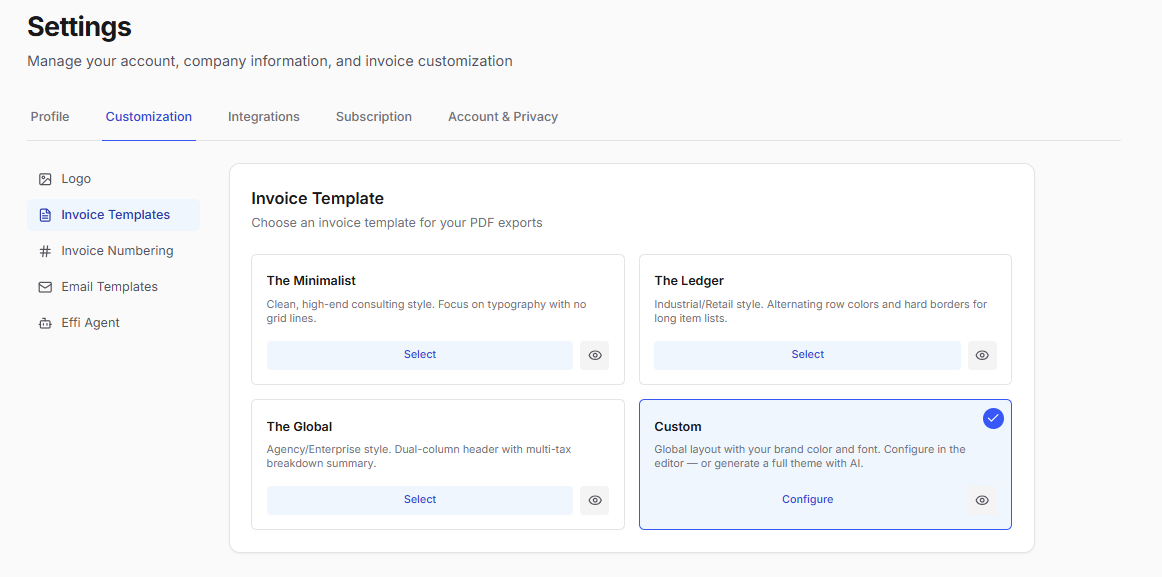Viewport: 1162px width, 577px height.
Task: Click The Global card title
Action: point(299,427)
